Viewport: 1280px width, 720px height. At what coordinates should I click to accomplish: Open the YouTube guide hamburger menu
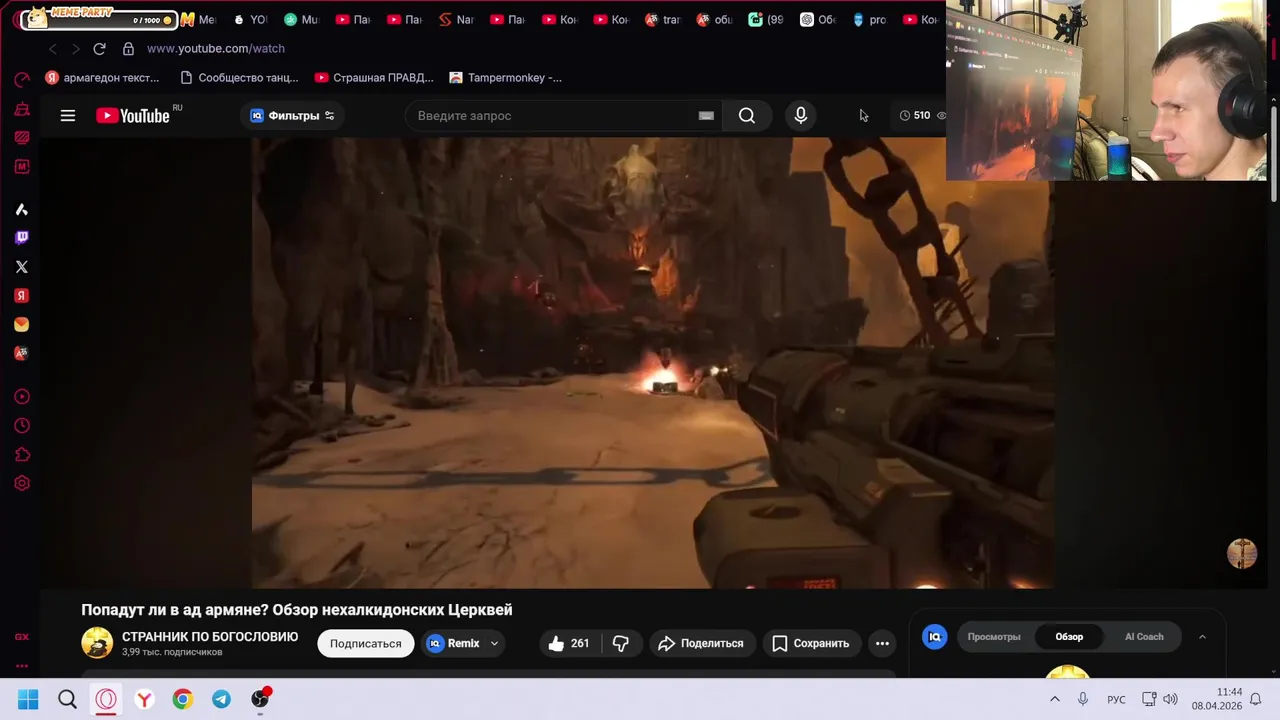click(68, 116)
